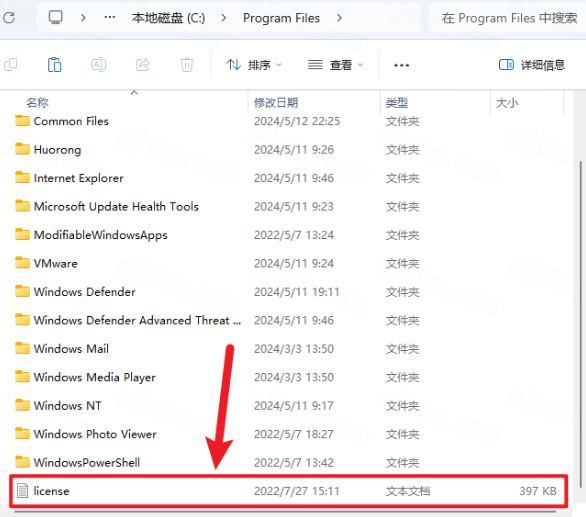The width and height of the screenshot is (586, 517).
Task: Toggle the 详细信息 details pane
Action: click(531, 65)
